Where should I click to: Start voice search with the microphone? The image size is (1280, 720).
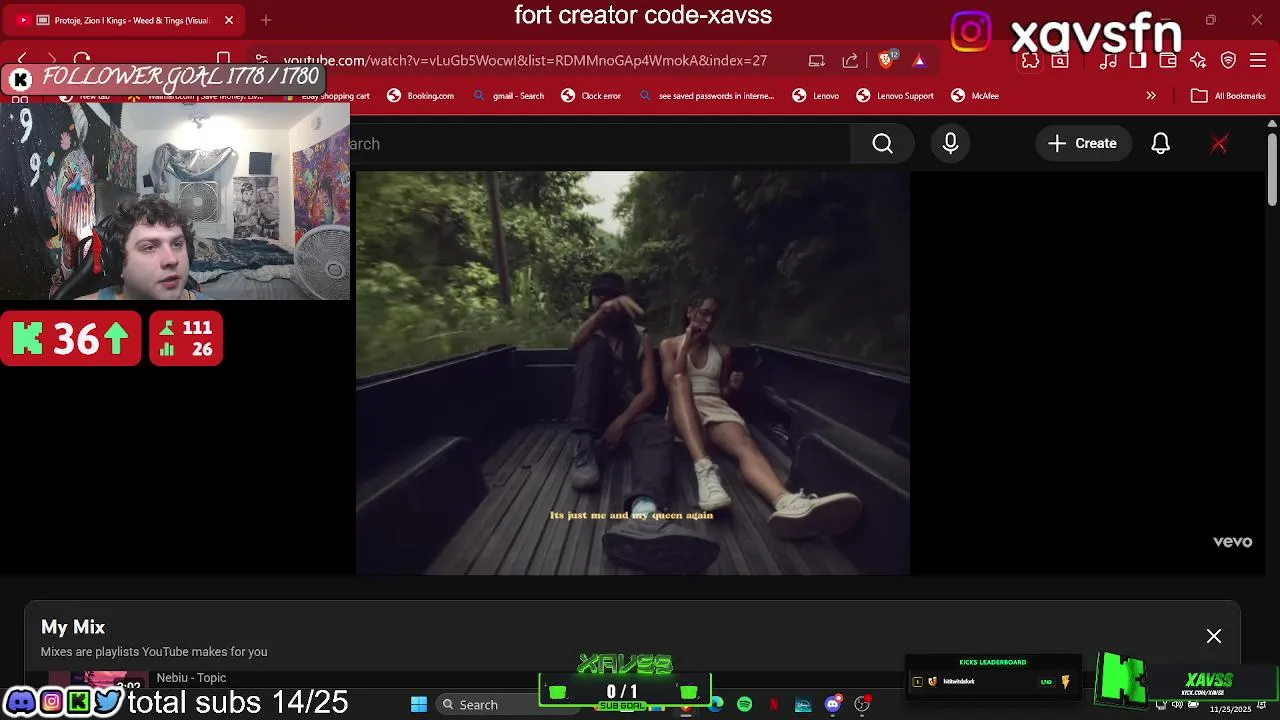coord(950,143)
